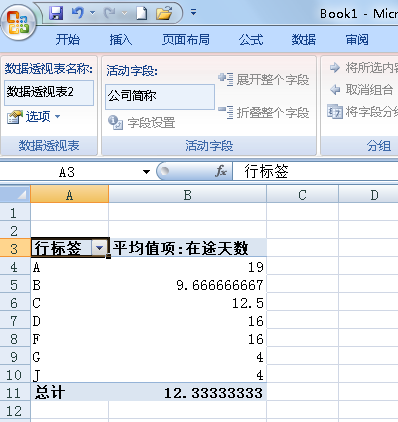
Task: Select row label G in the pivot table
Action: pos(69,357)
